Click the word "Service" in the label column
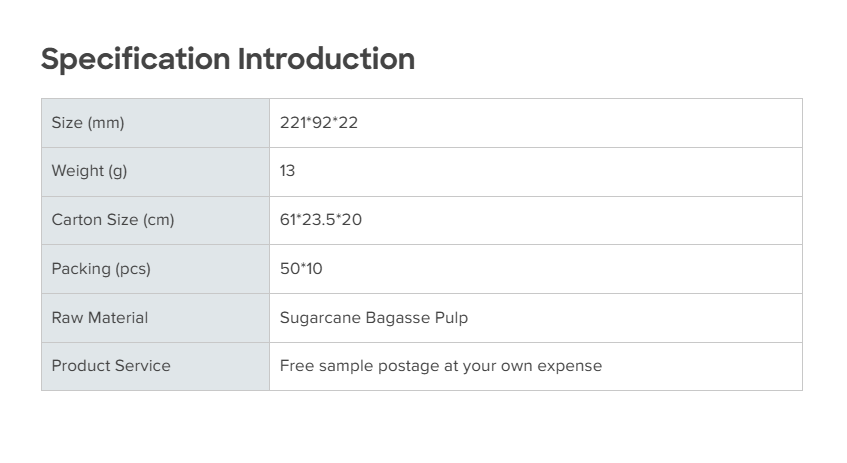 [x=143, y=366]
